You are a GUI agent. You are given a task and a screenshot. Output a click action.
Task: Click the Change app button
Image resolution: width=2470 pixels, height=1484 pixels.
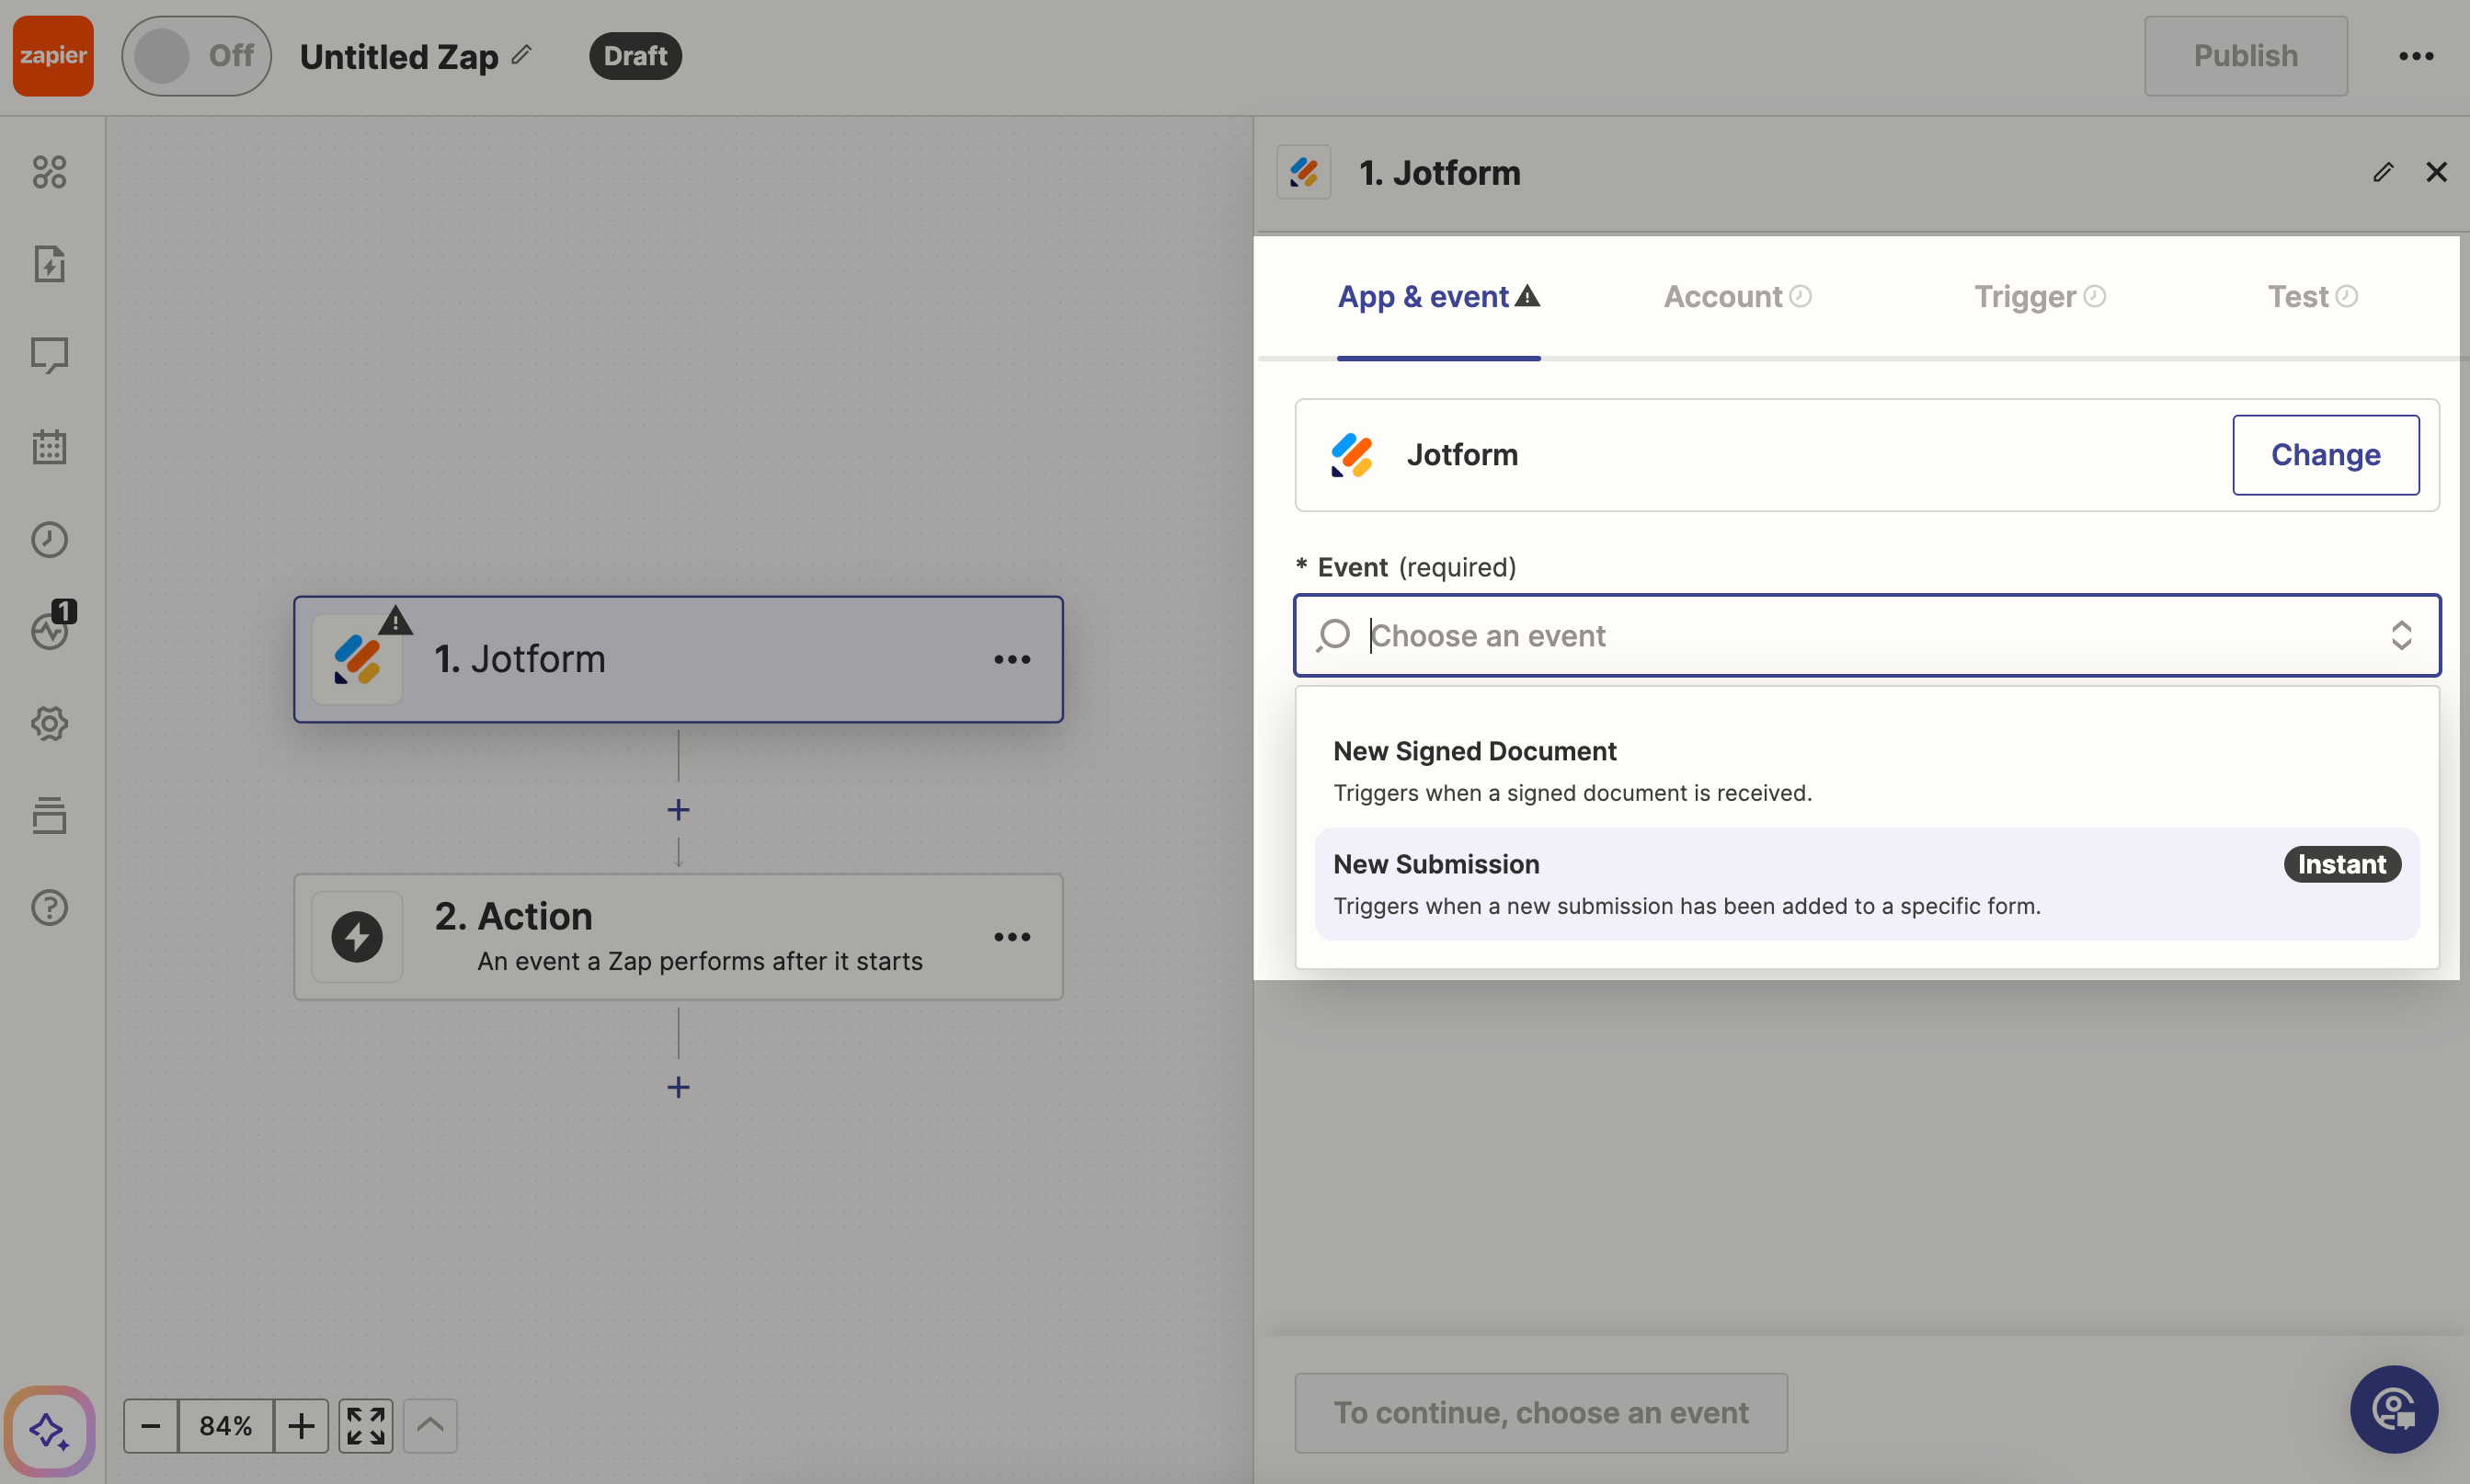[2325, 455]
